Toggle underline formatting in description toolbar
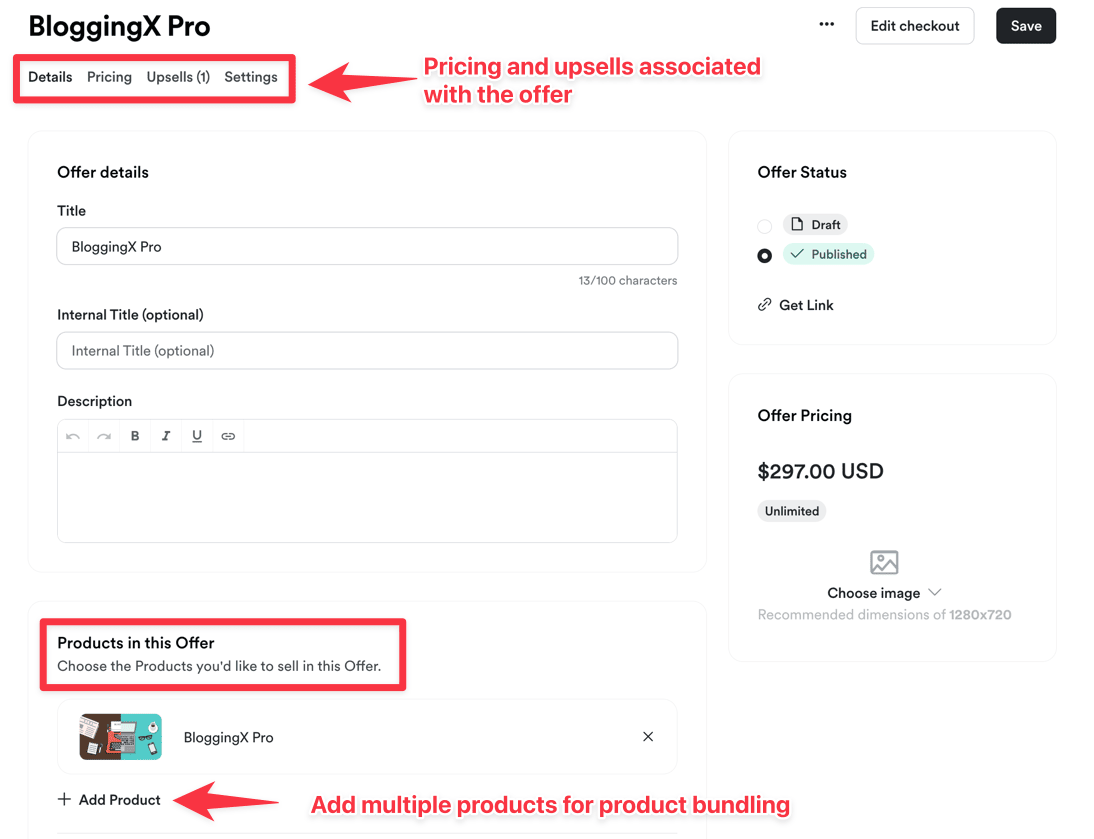Viewport: 1094px width, 839px height. point(197,436)
